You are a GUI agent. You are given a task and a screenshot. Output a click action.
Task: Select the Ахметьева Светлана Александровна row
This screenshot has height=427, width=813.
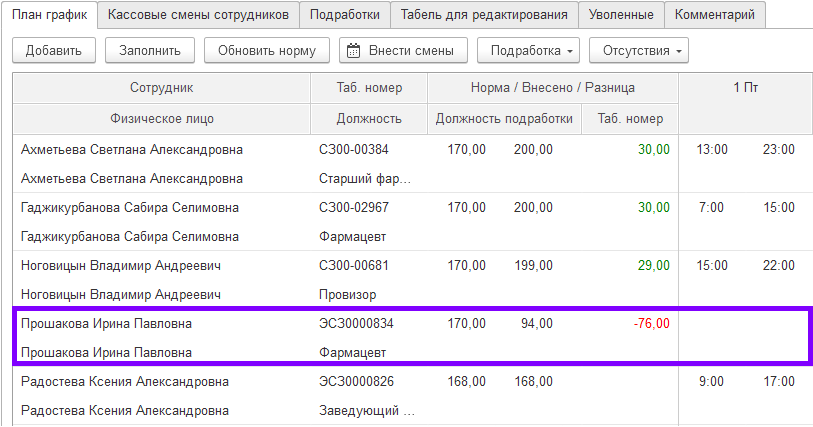coord(132,150)
